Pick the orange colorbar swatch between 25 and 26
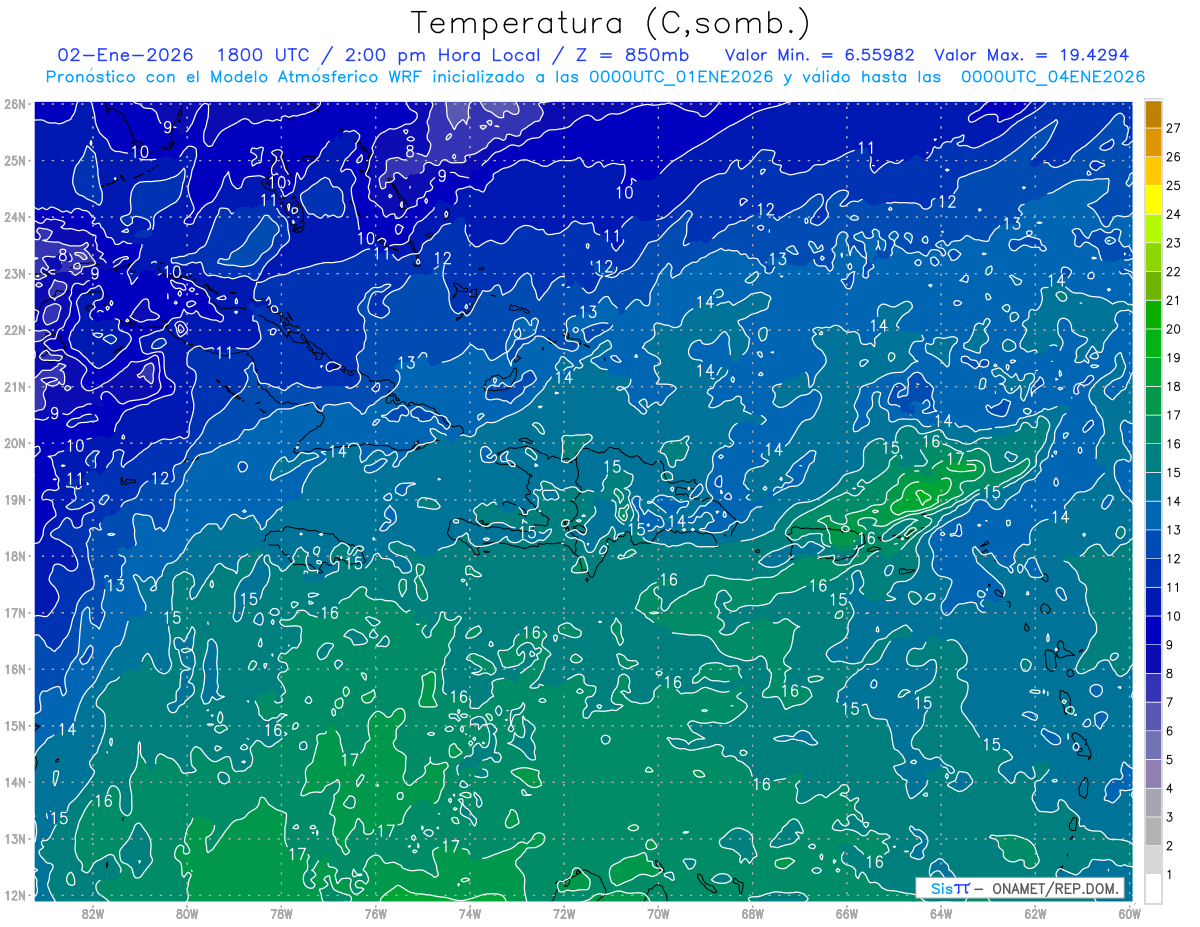Viewport: 1200px width, 927px height. 1153,171
